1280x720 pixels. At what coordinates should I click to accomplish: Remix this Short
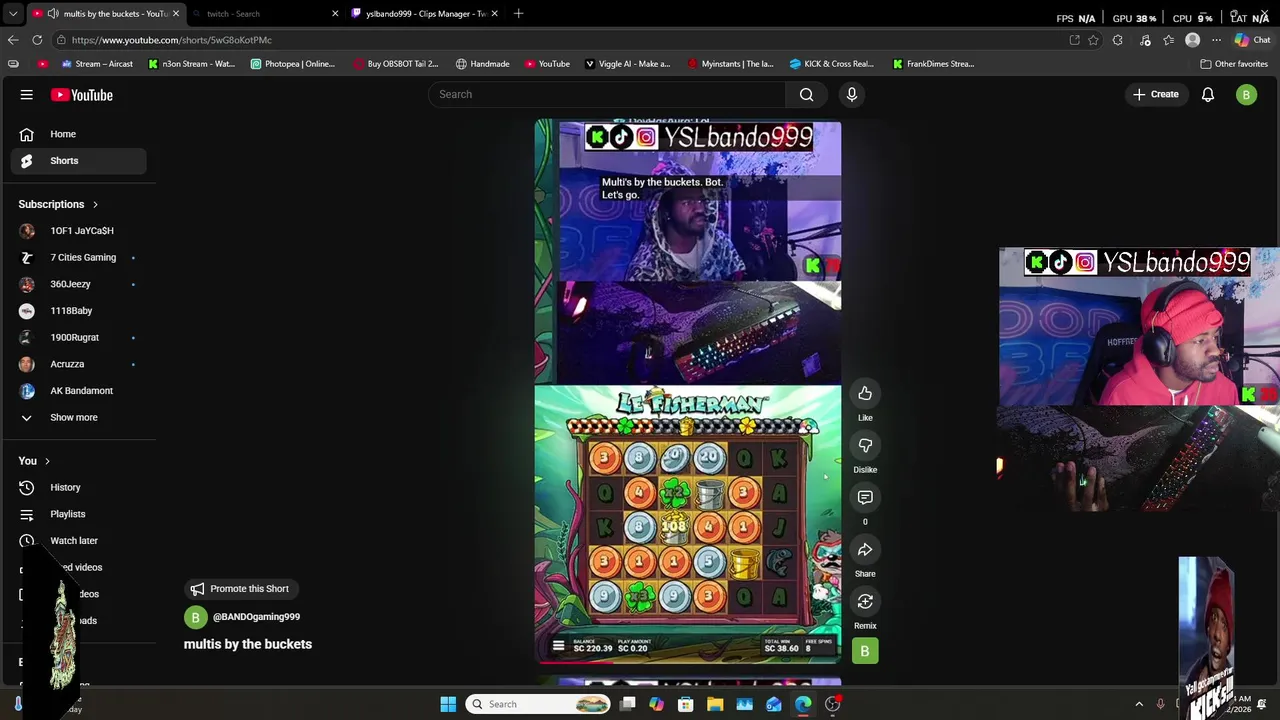tap(865, 601)
